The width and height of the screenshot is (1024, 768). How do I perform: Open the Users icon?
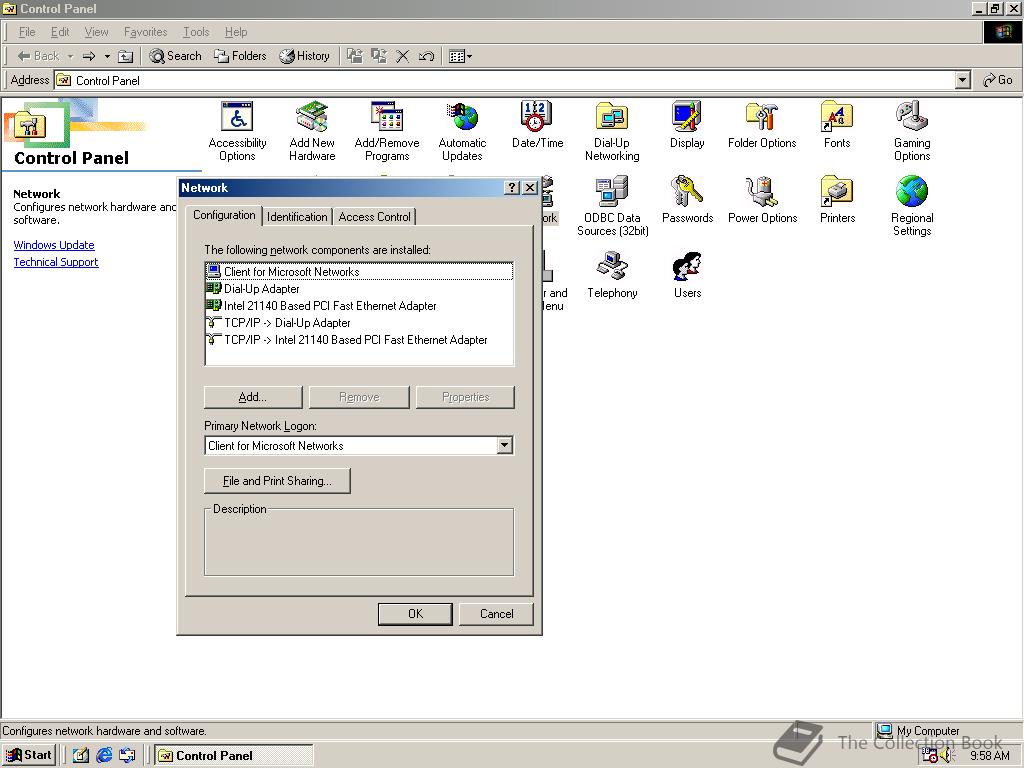click(687, 276)
